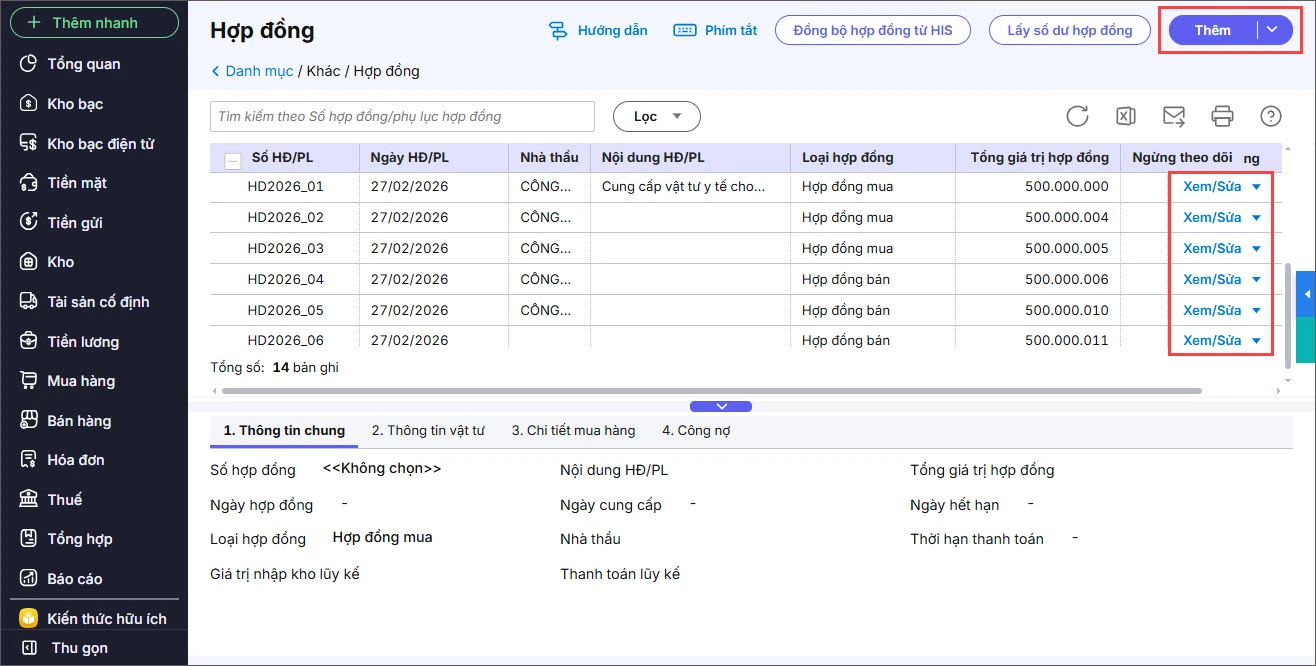Open help via question mark icon
This screenshot has width=1316, height=666.
click(1270, 116)
